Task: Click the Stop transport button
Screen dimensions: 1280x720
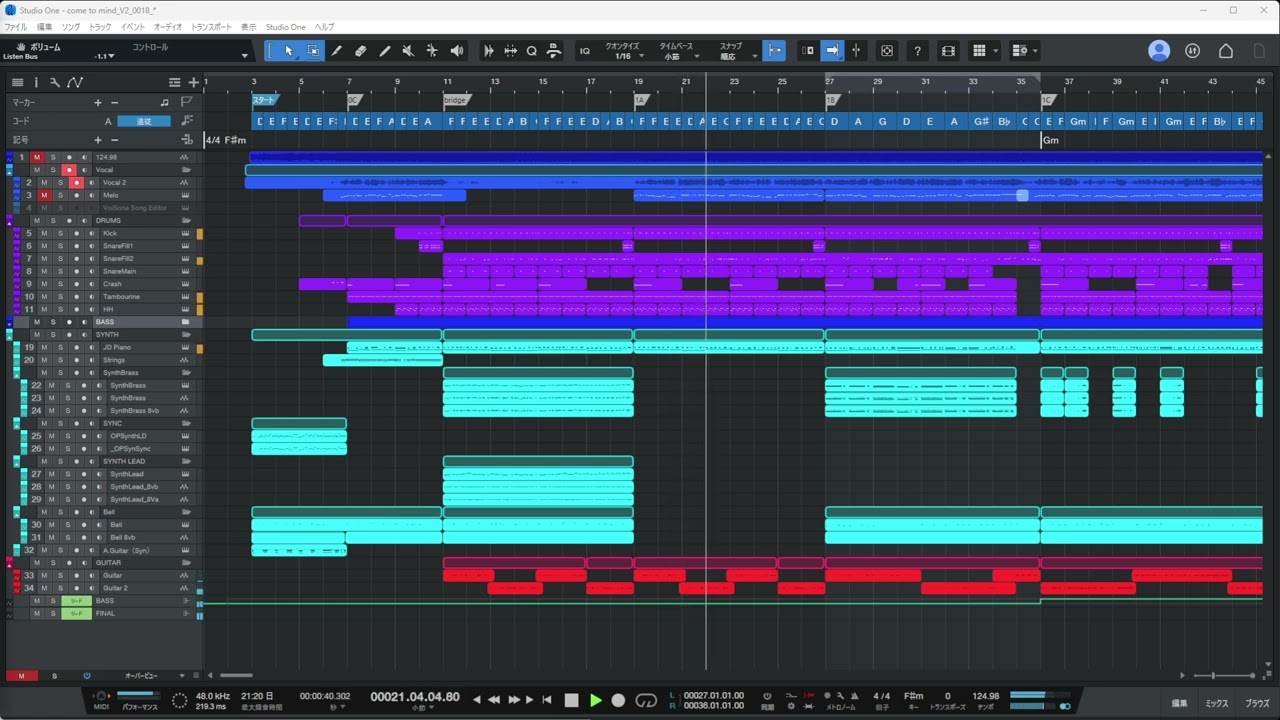Action: coord(572,700)
